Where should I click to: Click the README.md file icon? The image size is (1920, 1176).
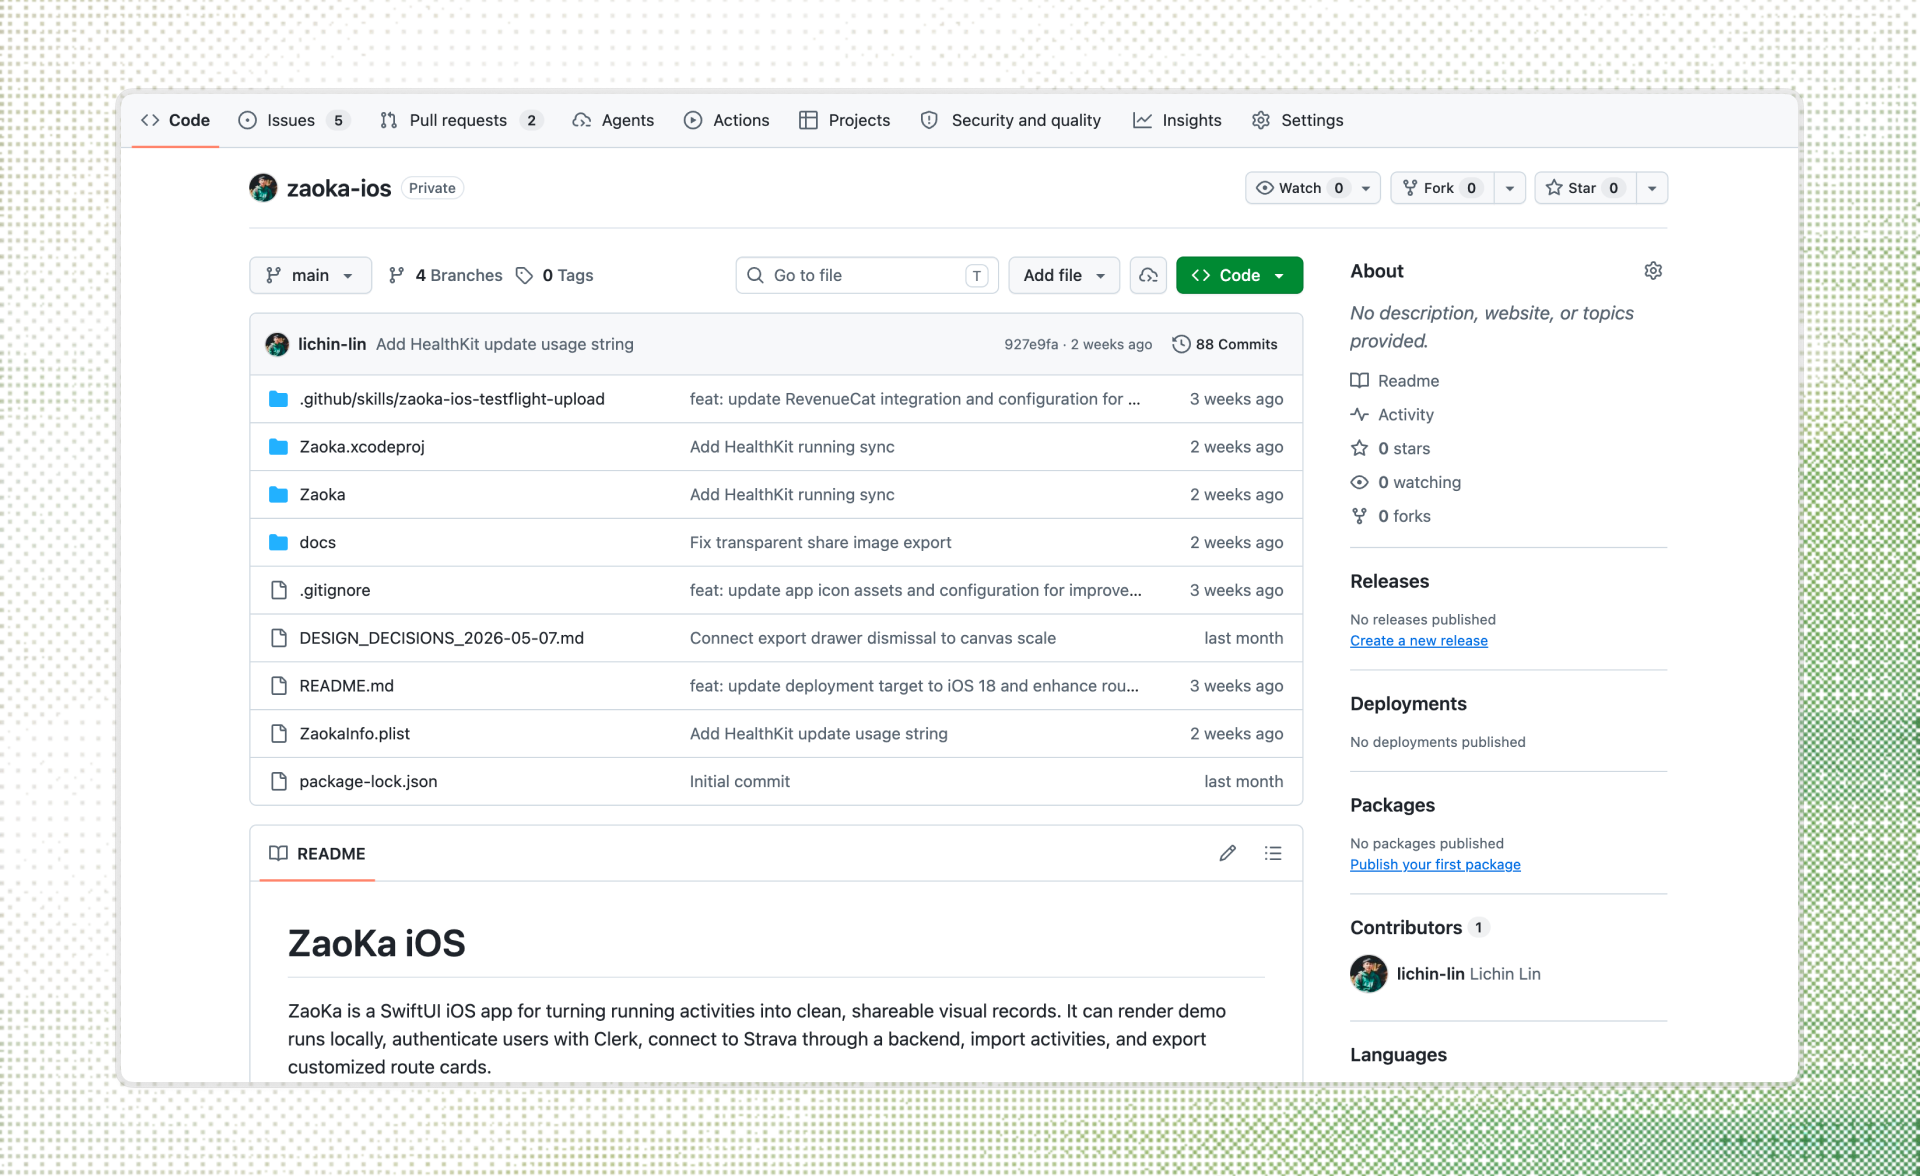point(279,686)
